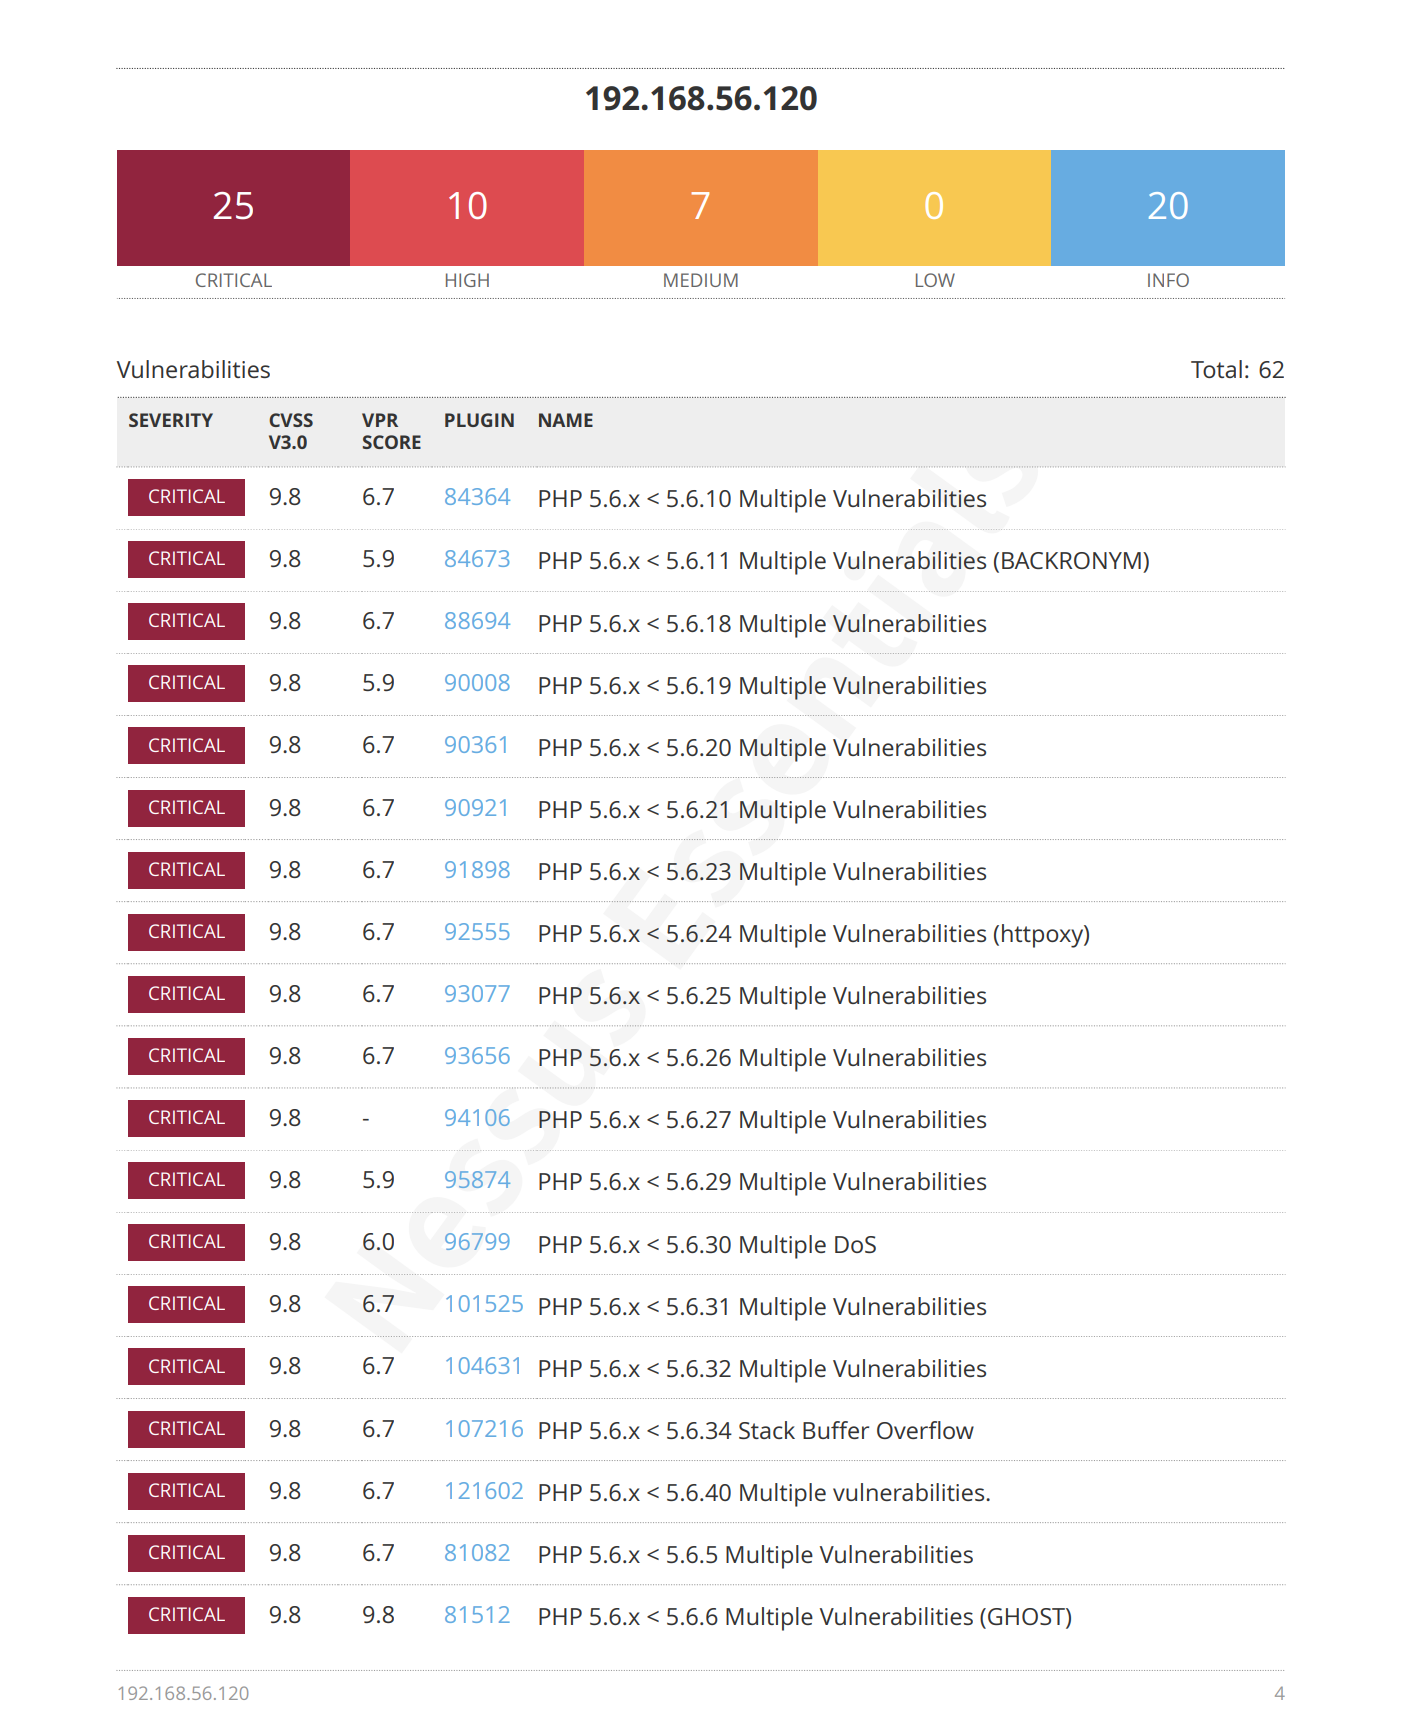1406x1727 pixels.
Task: Click PHP 5.6.x < 5.6.10 Multiple Vulnerabilities
Action: pyautogui.click(x=762, y=499)
